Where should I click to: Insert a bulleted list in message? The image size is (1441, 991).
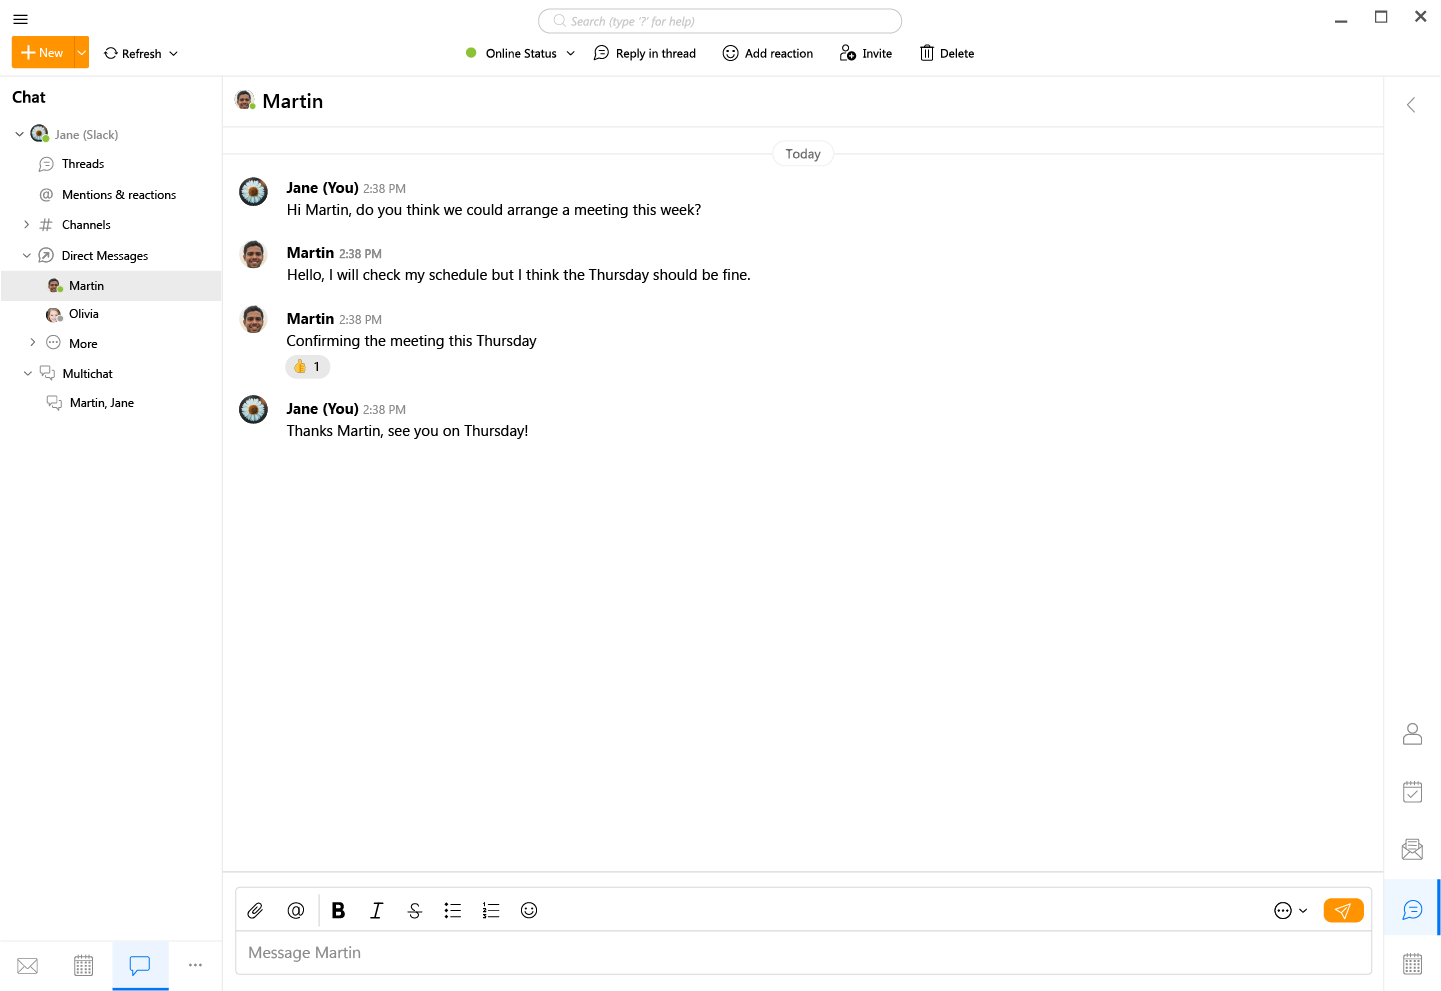tap(453, 910)
